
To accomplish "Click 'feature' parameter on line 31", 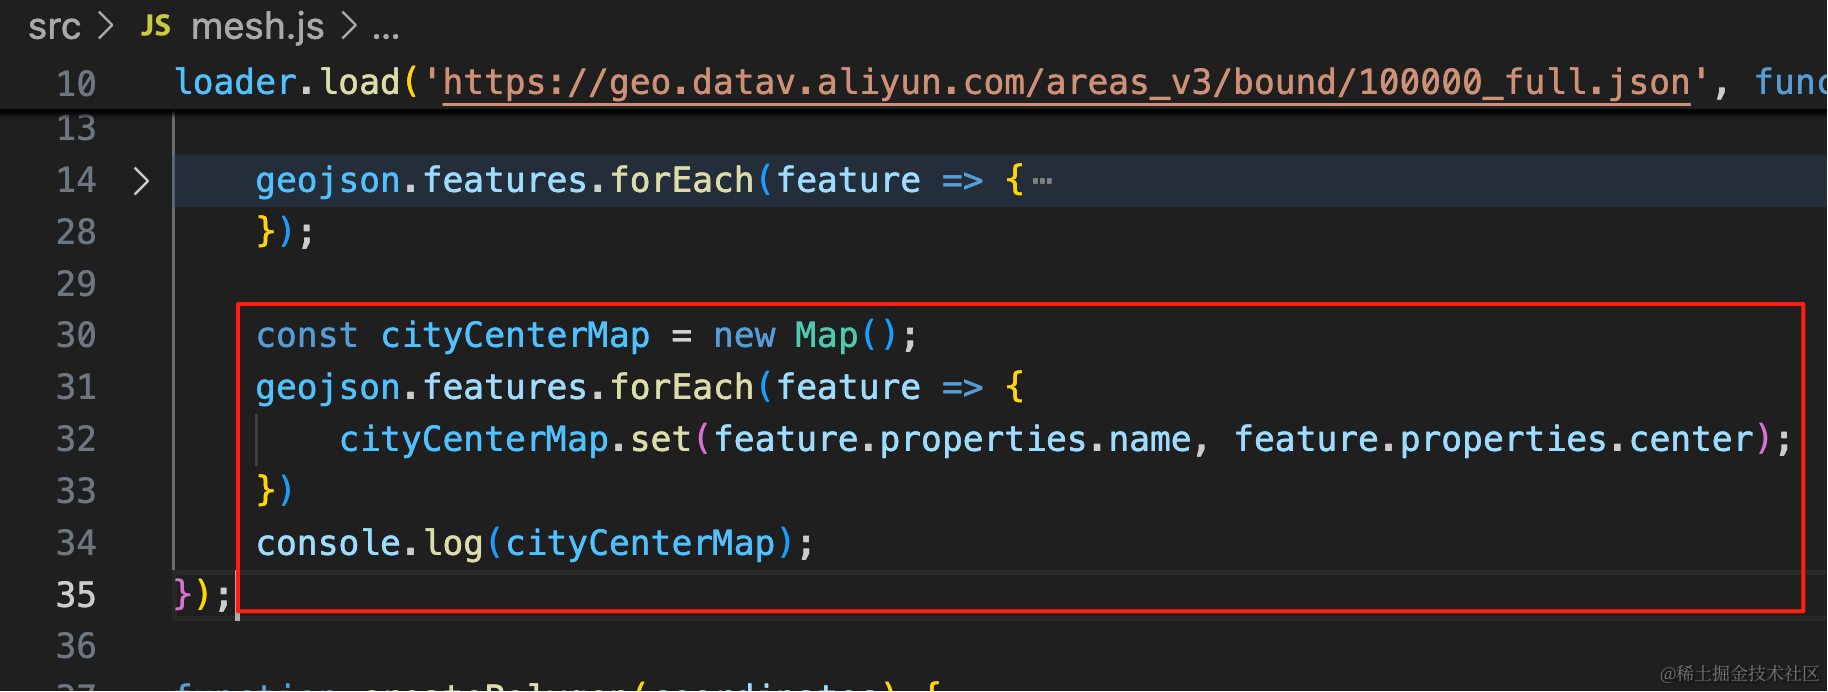I will tap(848, 387).
